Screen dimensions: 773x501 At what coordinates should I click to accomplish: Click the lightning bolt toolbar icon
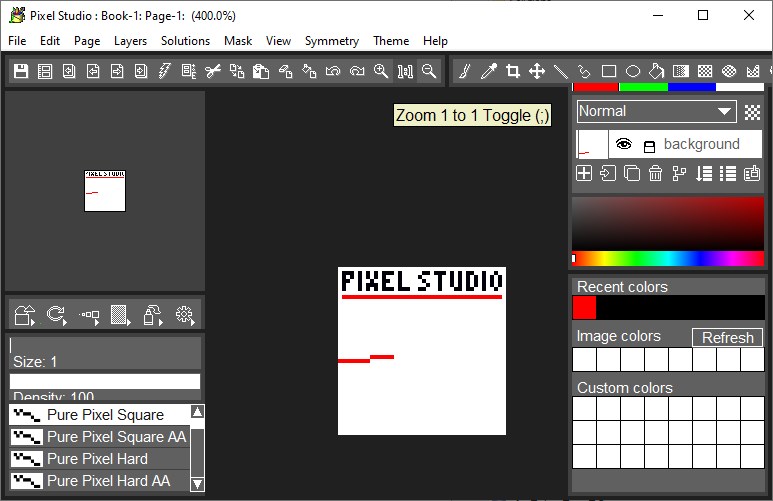click(165, 72)
